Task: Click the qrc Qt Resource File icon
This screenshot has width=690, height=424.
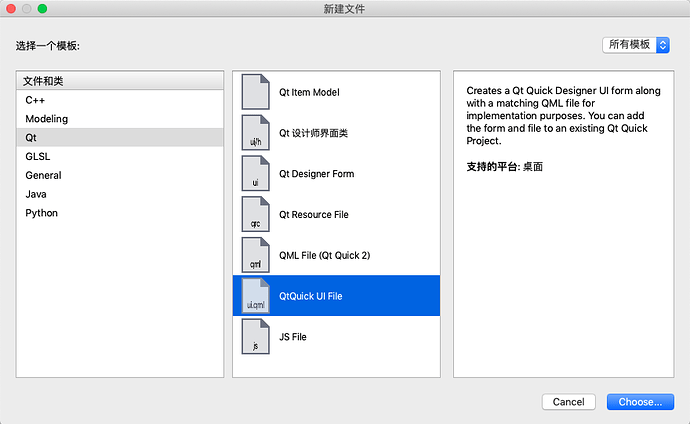Action: (255, 214)
